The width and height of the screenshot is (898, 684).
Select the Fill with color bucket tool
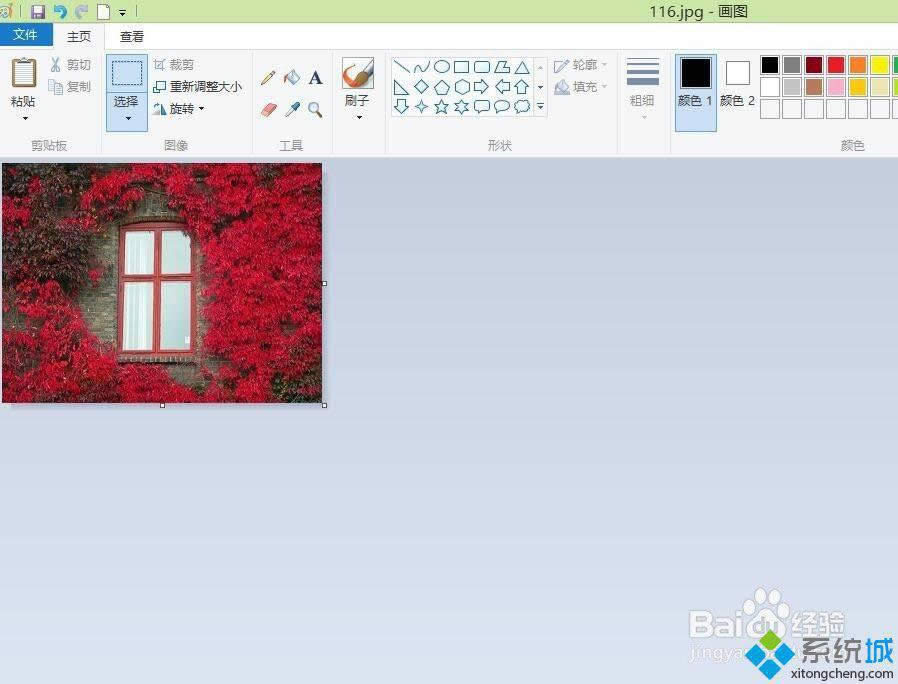pyautogui.click(x=292, y=76)
